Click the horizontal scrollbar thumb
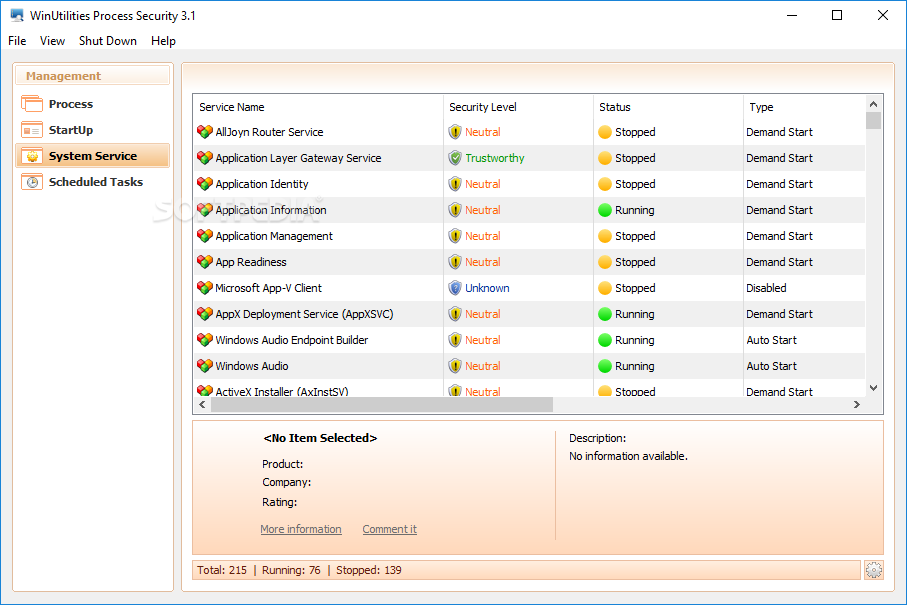The height and width of the screenshot is (605, 907). 382,405
